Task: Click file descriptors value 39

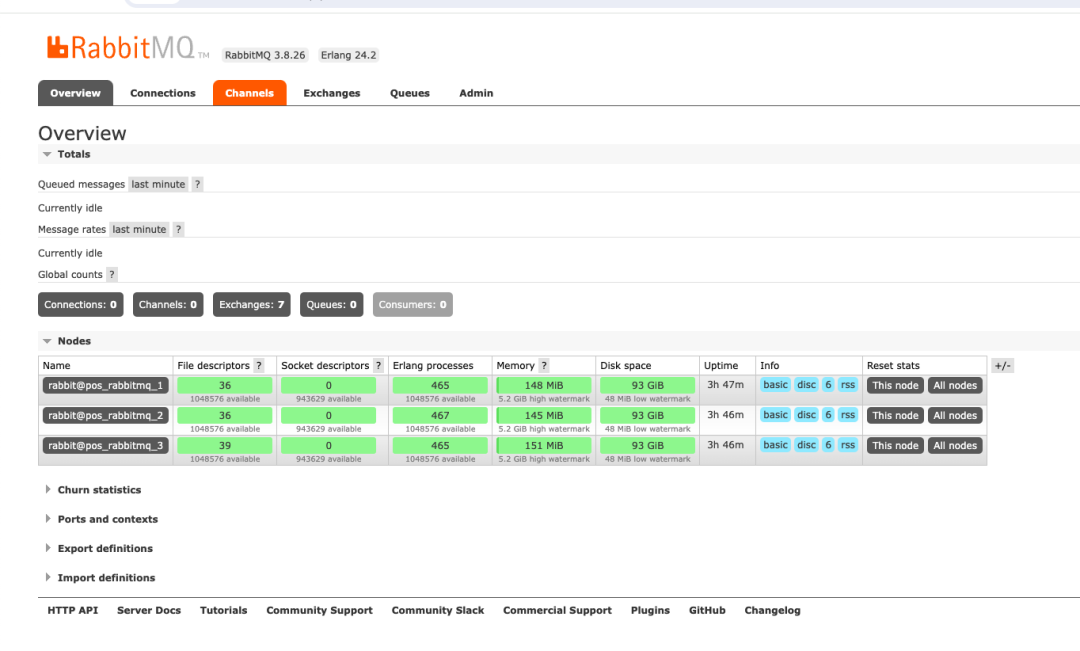Action: (225, 446)
